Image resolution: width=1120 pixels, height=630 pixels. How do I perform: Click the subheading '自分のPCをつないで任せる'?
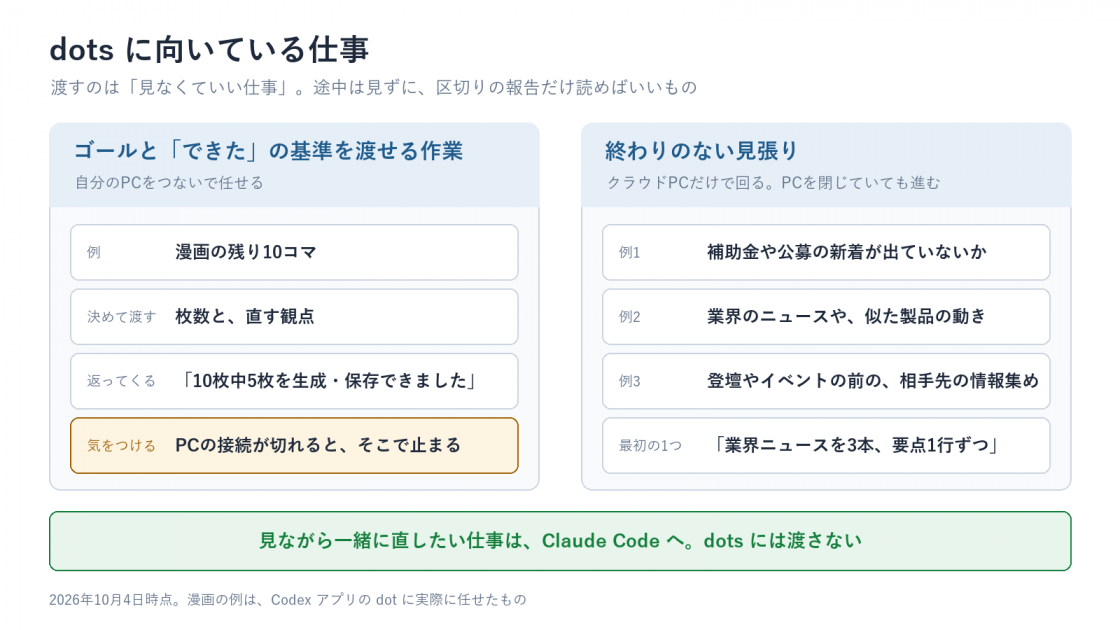169,183
